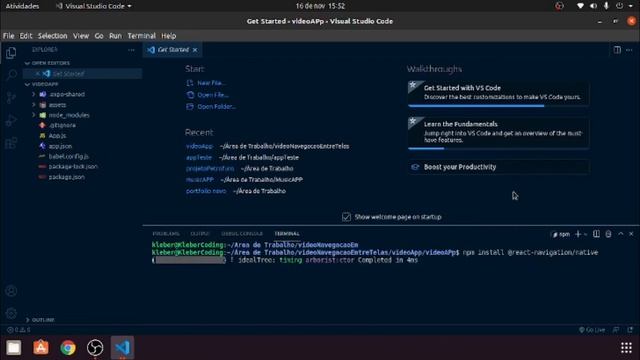Collapse the Open Editors section

tap(27, 63)
